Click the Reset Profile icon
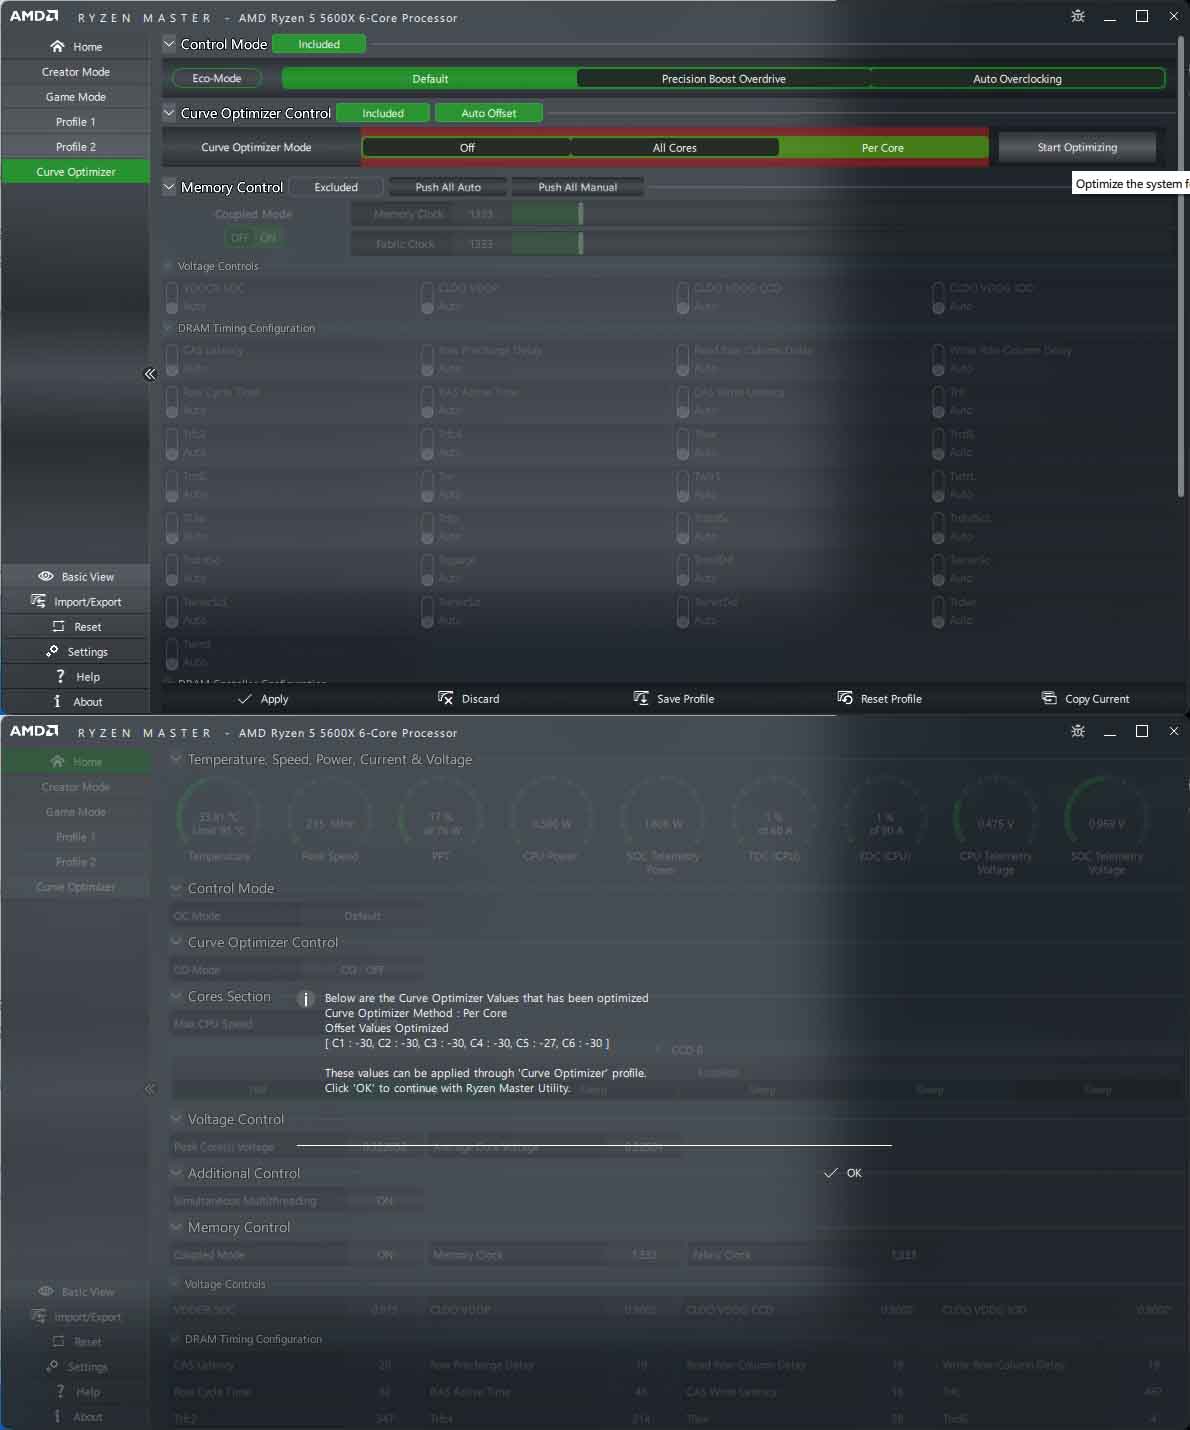The image size is (1190, 1430). (845, 698)
